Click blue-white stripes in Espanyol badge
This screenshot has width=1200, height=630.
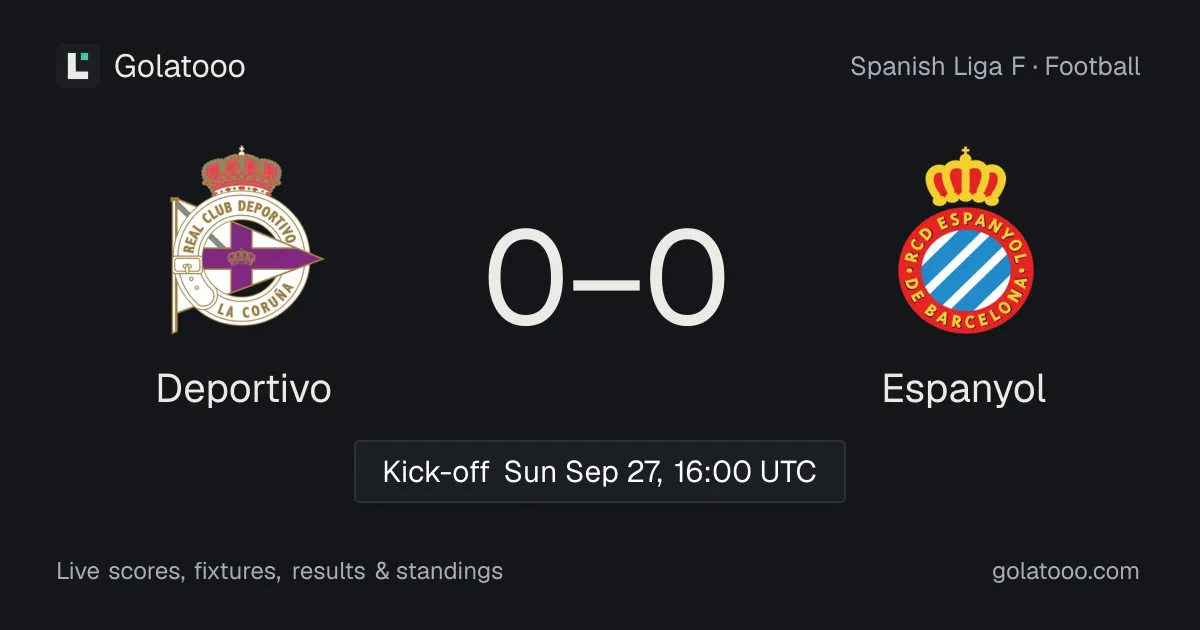[x=965, y=268]
